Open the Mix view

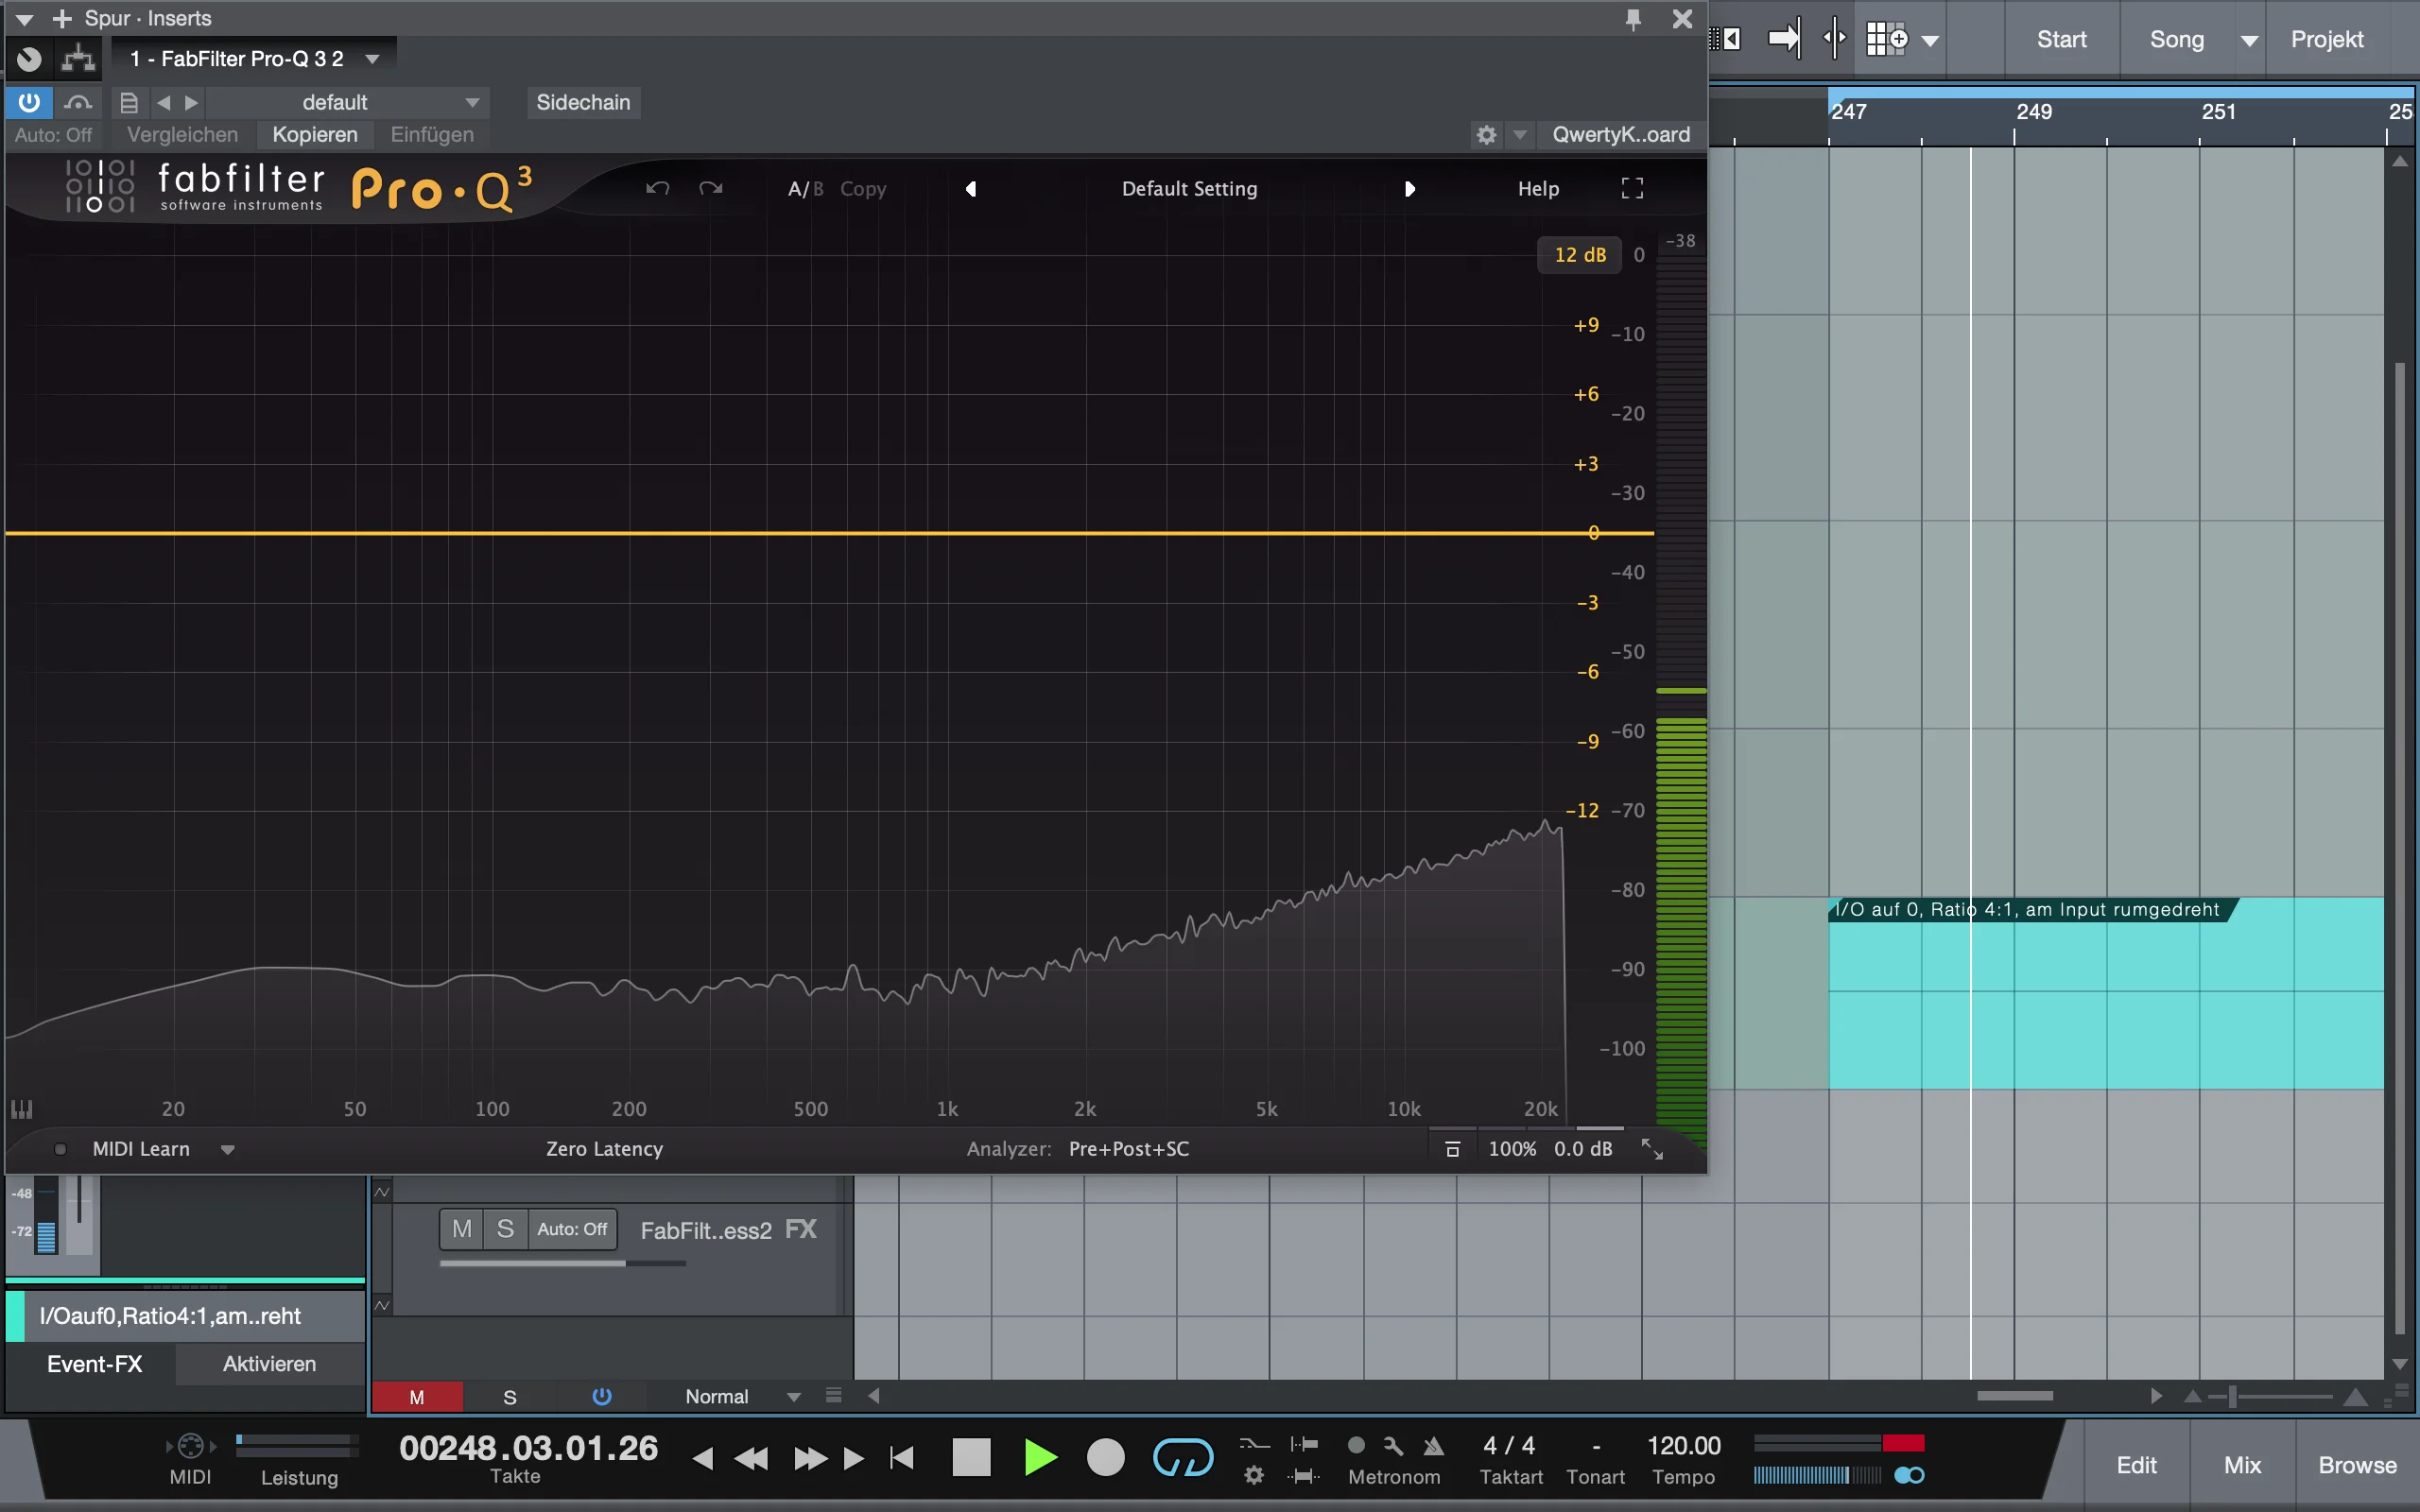pyautogui.click(x=2242, y=1465)
